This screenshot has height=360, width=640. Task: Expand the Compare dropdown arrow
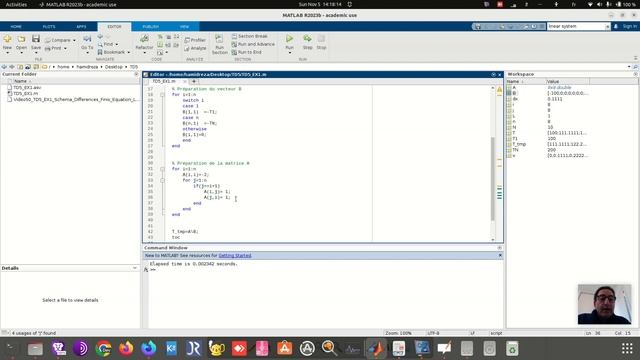point(74,40)
